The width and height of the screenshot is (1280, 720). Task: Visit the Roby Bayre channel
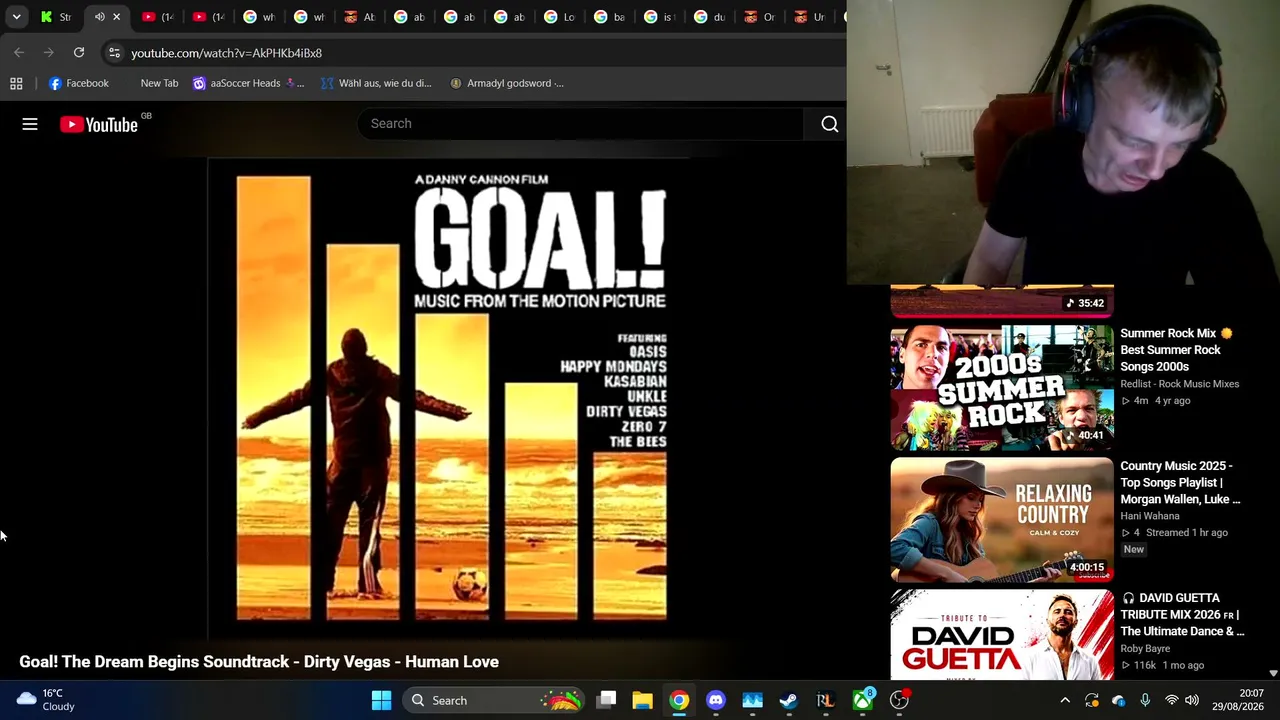[x=1145, y=649]
